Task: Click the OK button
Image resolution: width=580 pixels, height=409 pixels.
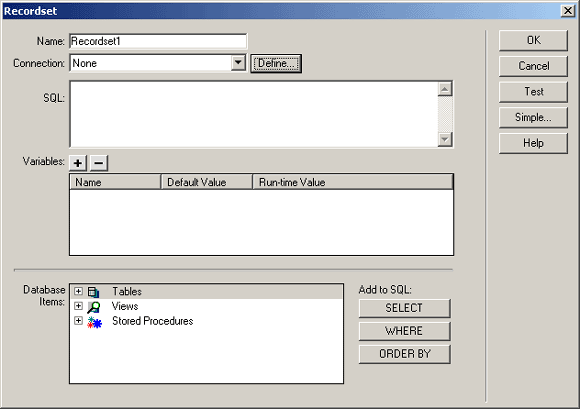Action: (533, 40)
